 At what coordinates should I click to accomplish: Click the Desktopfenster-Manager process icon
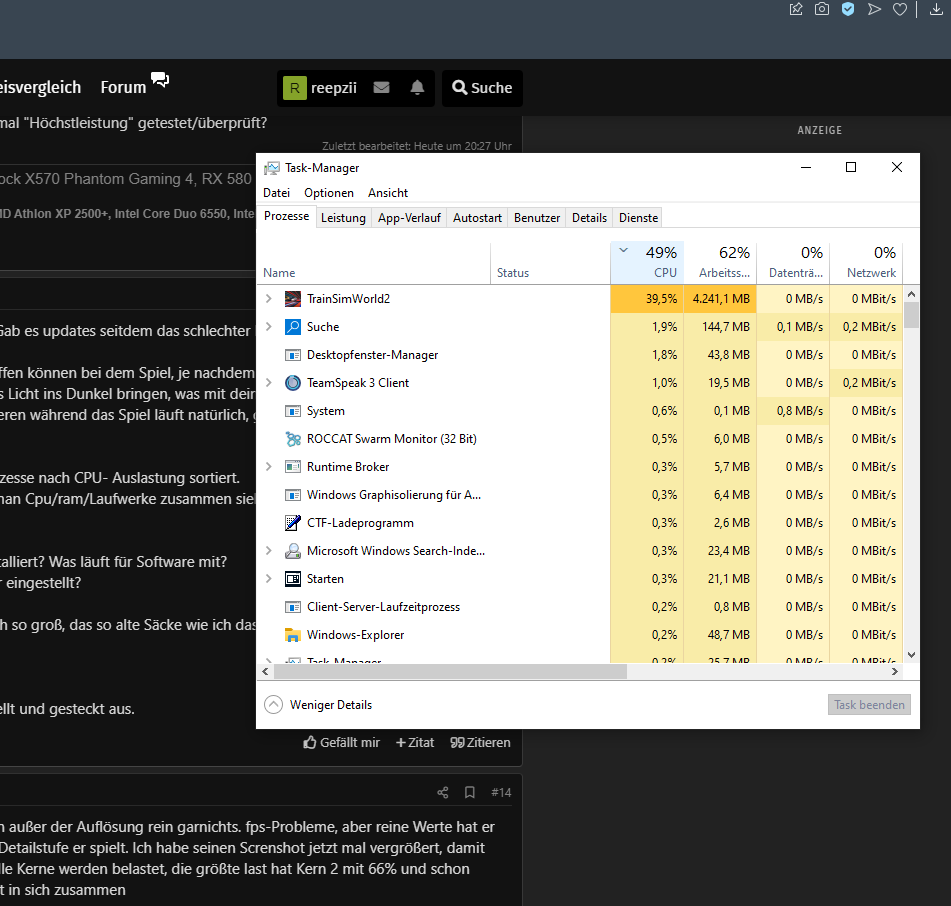(293, 355)
